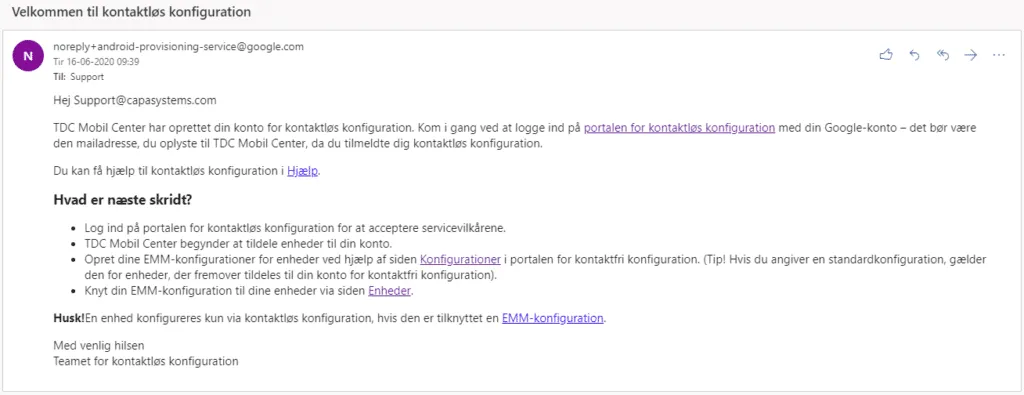The width and height of the screenshot is (1024, 395).
Task: Reply all with the double-arrow icon
Action: (x=942, y=55)
